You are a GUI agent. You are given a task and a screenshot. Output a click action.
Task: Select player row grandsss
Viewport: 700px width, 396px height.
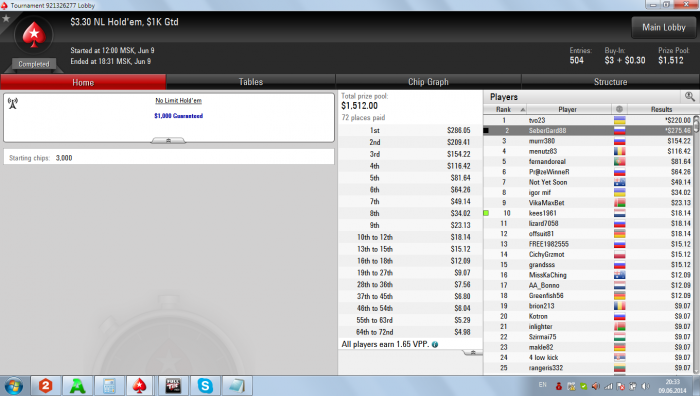[588, 265]
